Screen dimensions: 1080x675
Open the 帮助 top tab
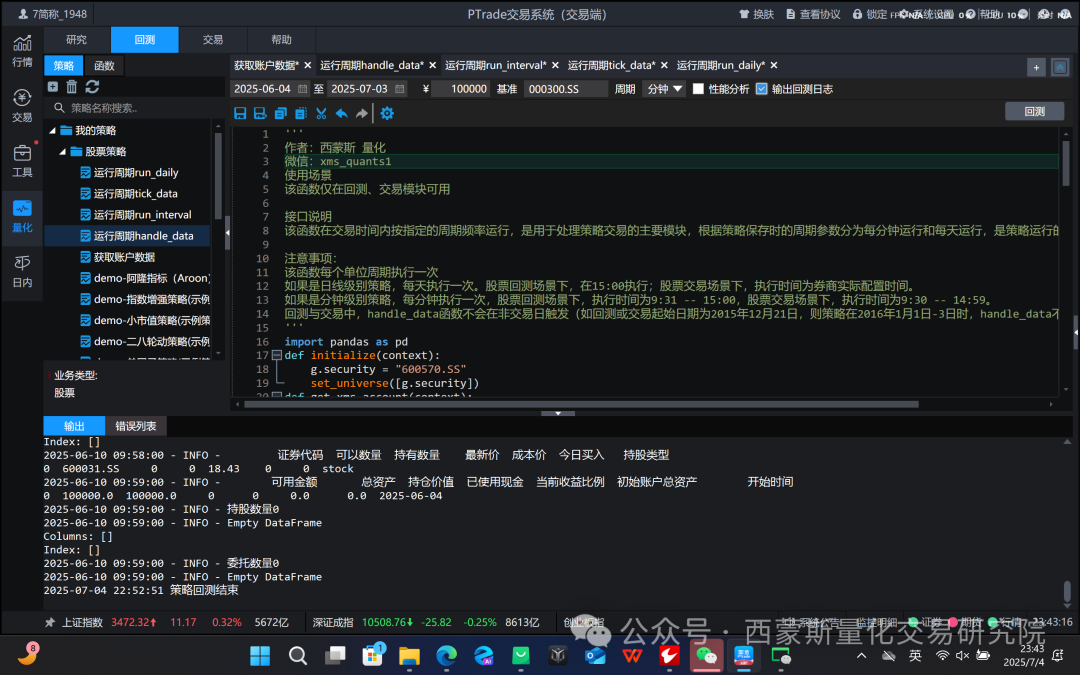(281, 40)
